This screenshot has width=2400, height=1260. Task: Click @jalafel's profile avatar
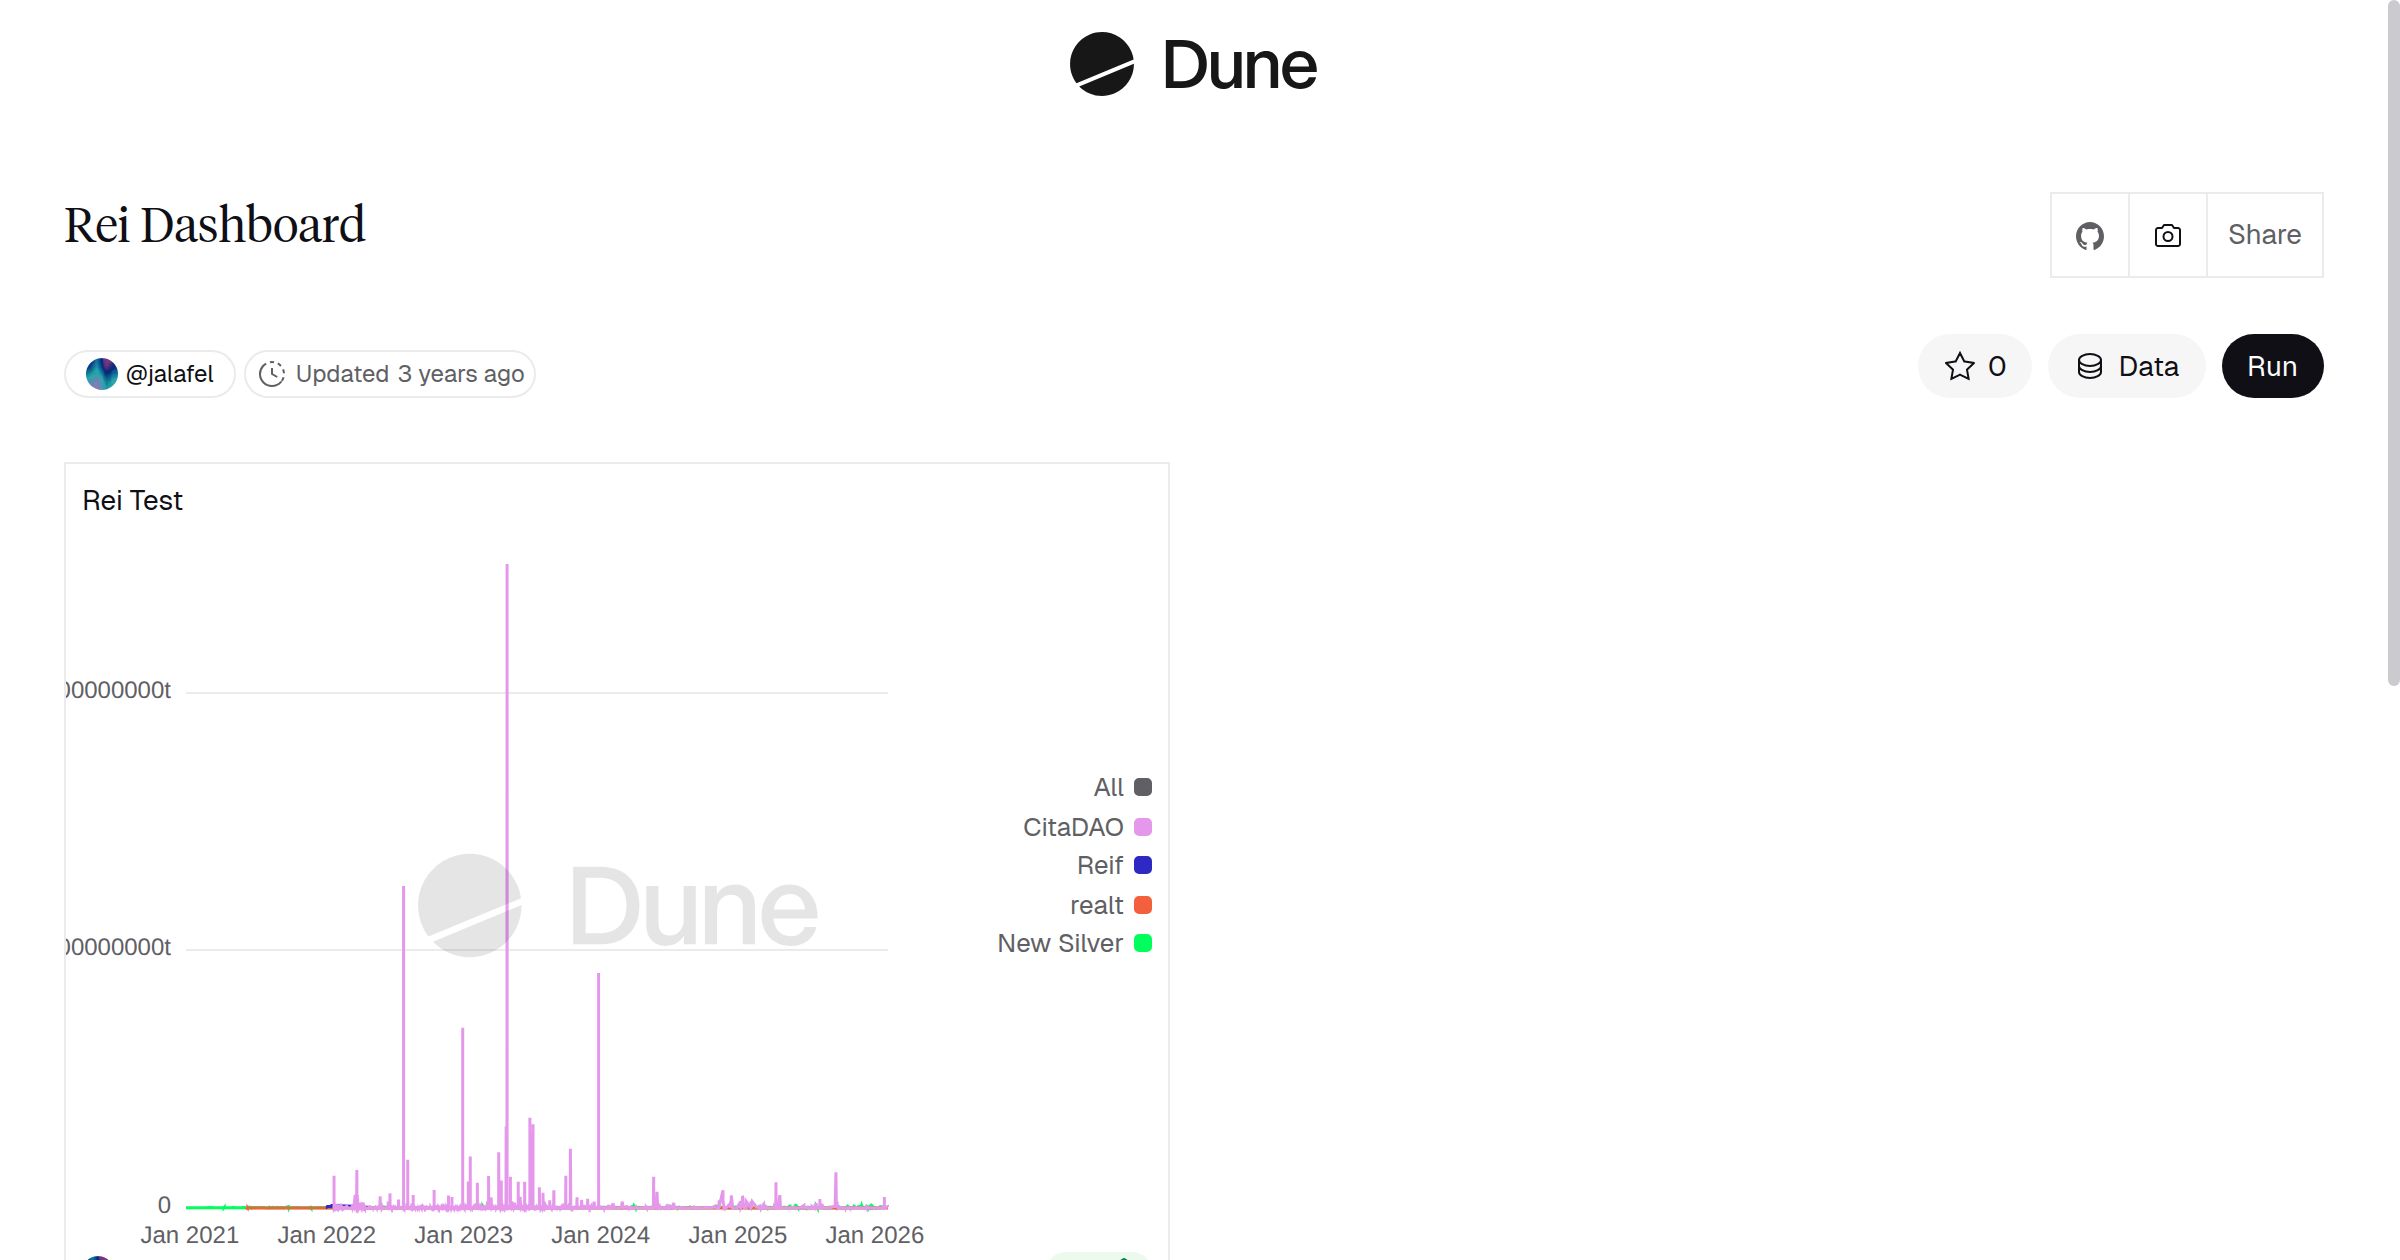pyautogui.click(x=102, y=373)
